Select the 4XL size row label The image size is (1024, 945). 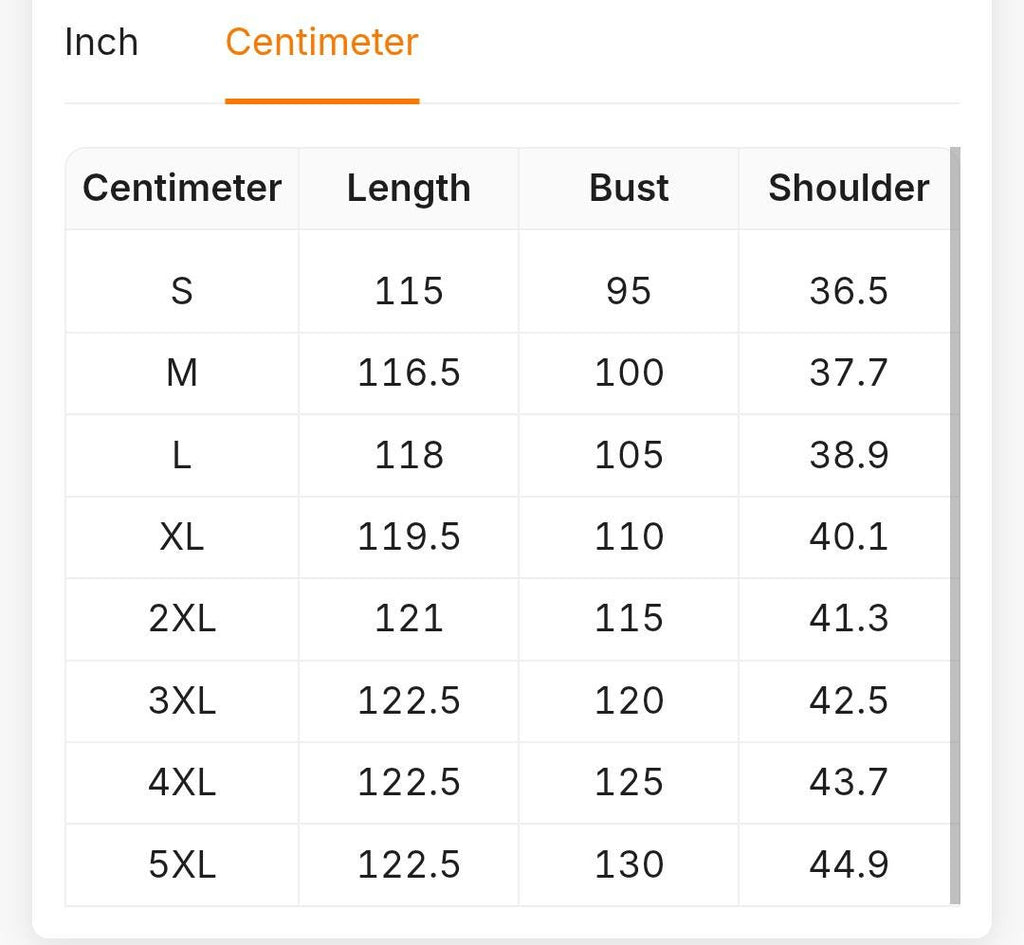[x=182, y=782]
